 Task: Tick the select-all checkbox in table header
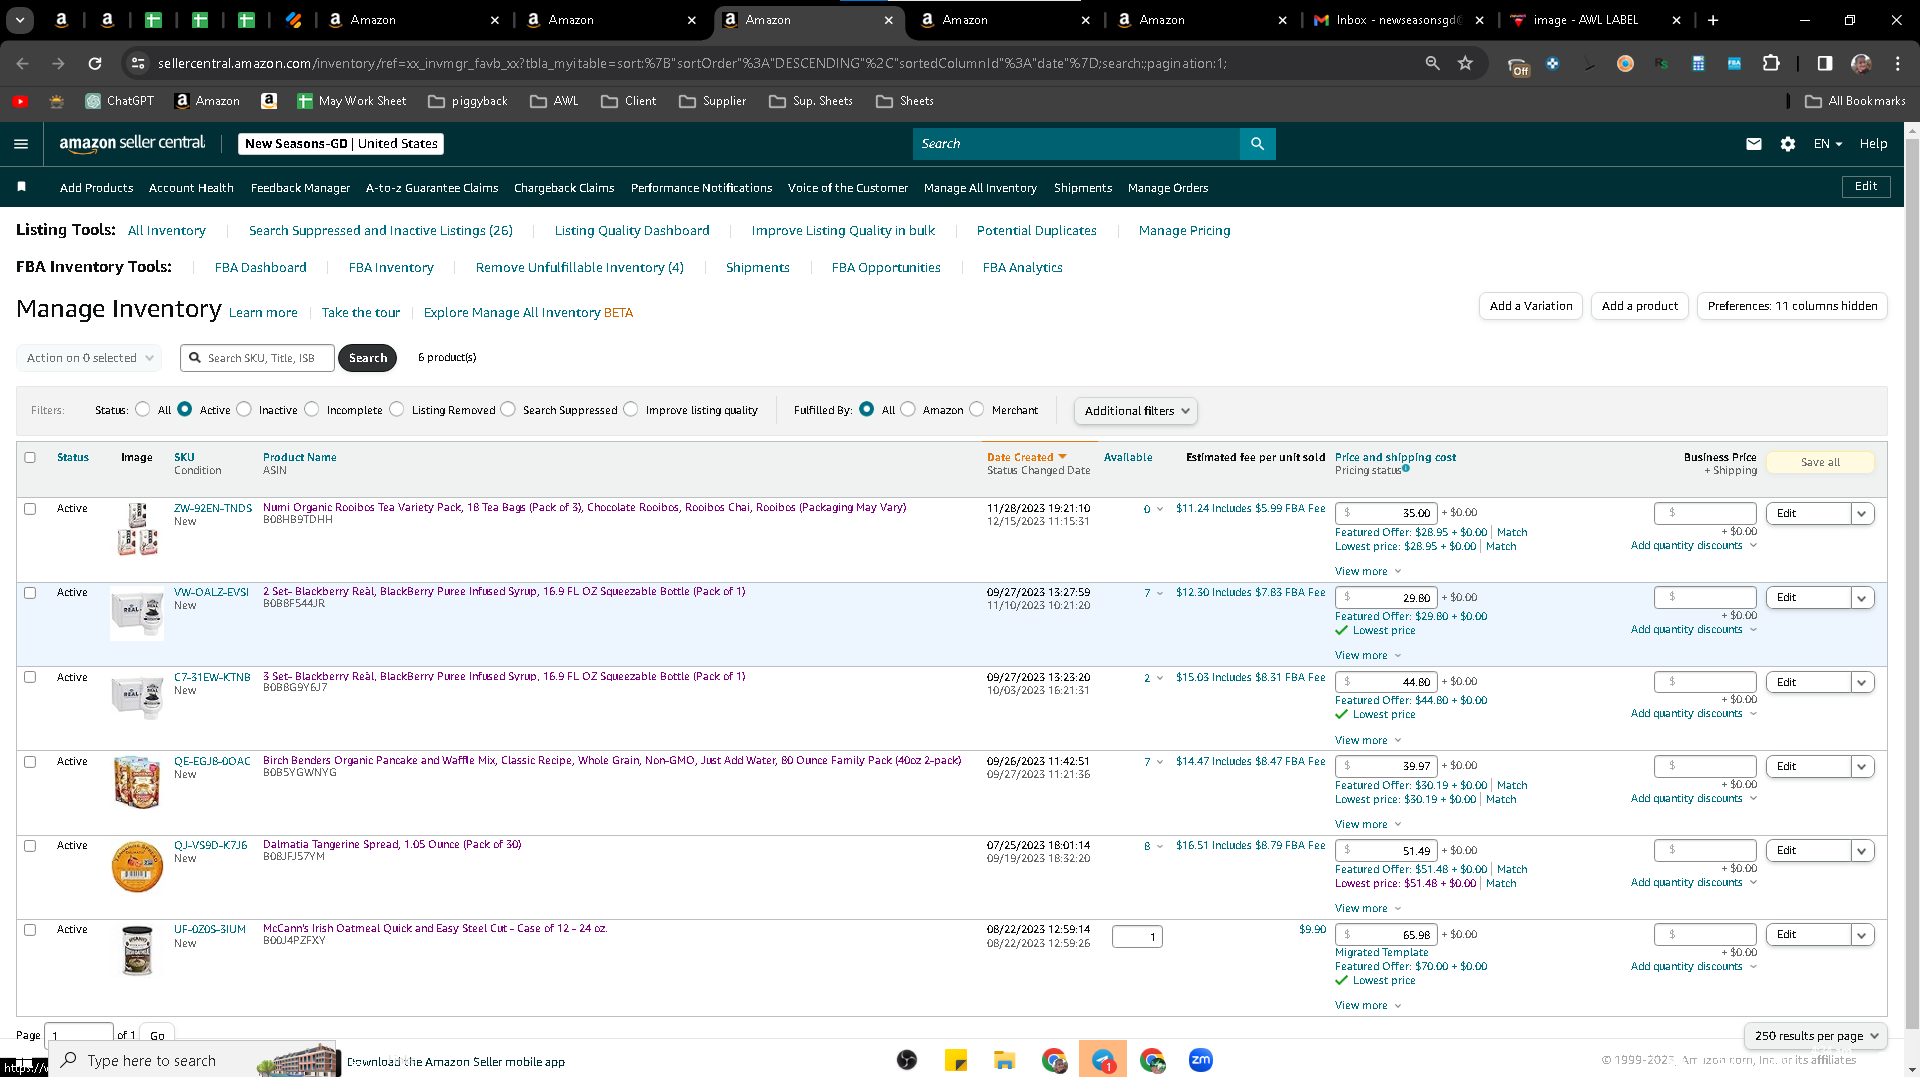[x=30, y=458]
